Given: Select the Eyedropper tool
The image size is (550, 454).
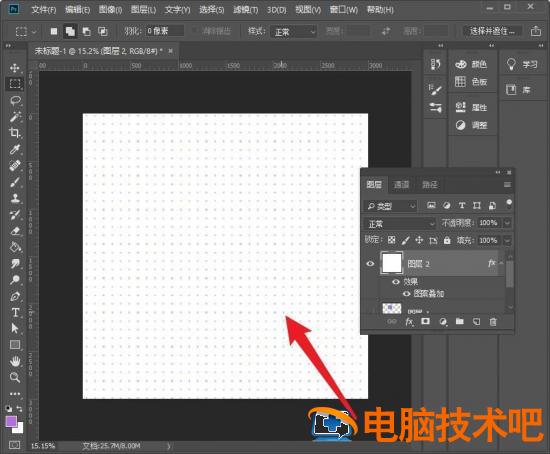Looking at the screenshot, I should coord(15,149).
